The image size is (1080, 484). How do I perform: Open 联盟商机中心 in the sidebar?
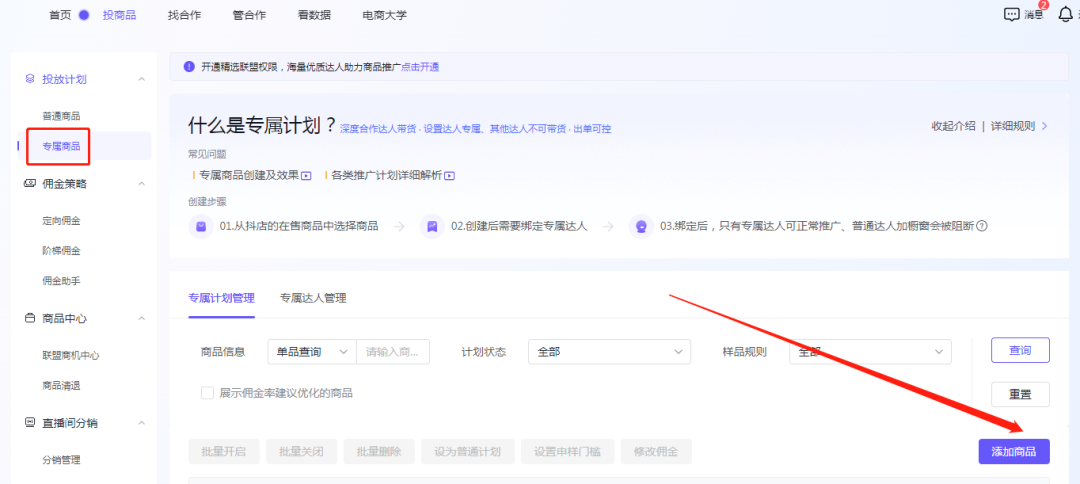(x=71, y=356)
